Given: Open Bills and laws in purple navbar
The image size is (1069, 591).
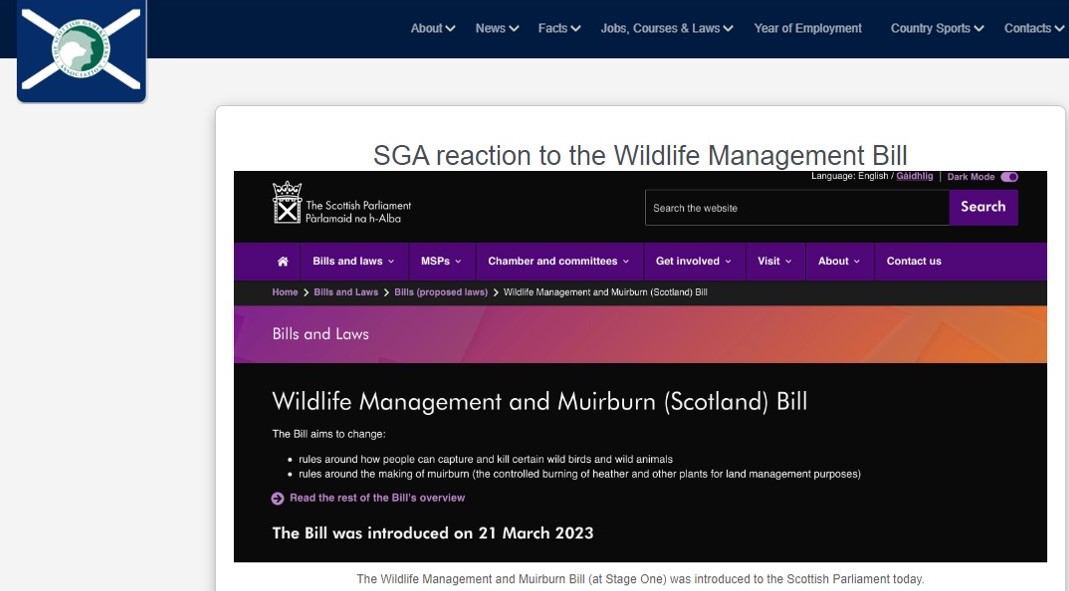Looking at the screenshot, I should click(353, 261).
